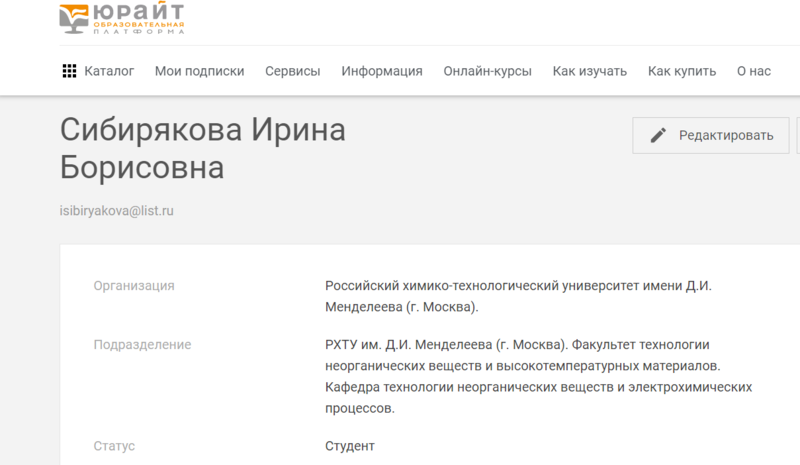Viewport: 800px width, 465px height.
Task: Navigate to Как изучать
Action: coord(589,71)
